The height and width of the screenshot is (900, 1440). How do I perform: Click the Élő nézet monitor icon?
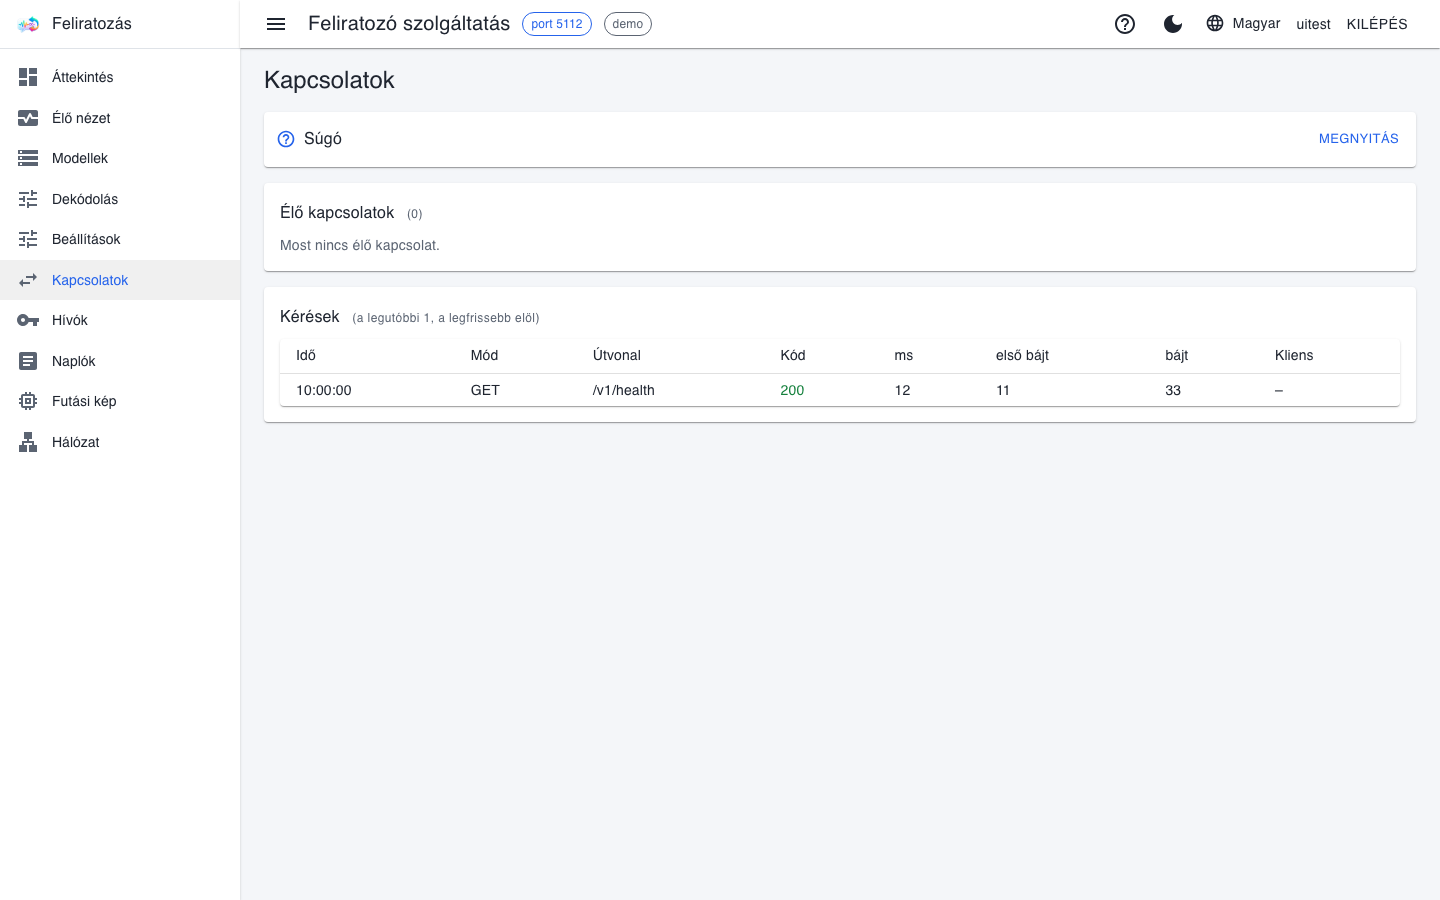tap(28, 118)
